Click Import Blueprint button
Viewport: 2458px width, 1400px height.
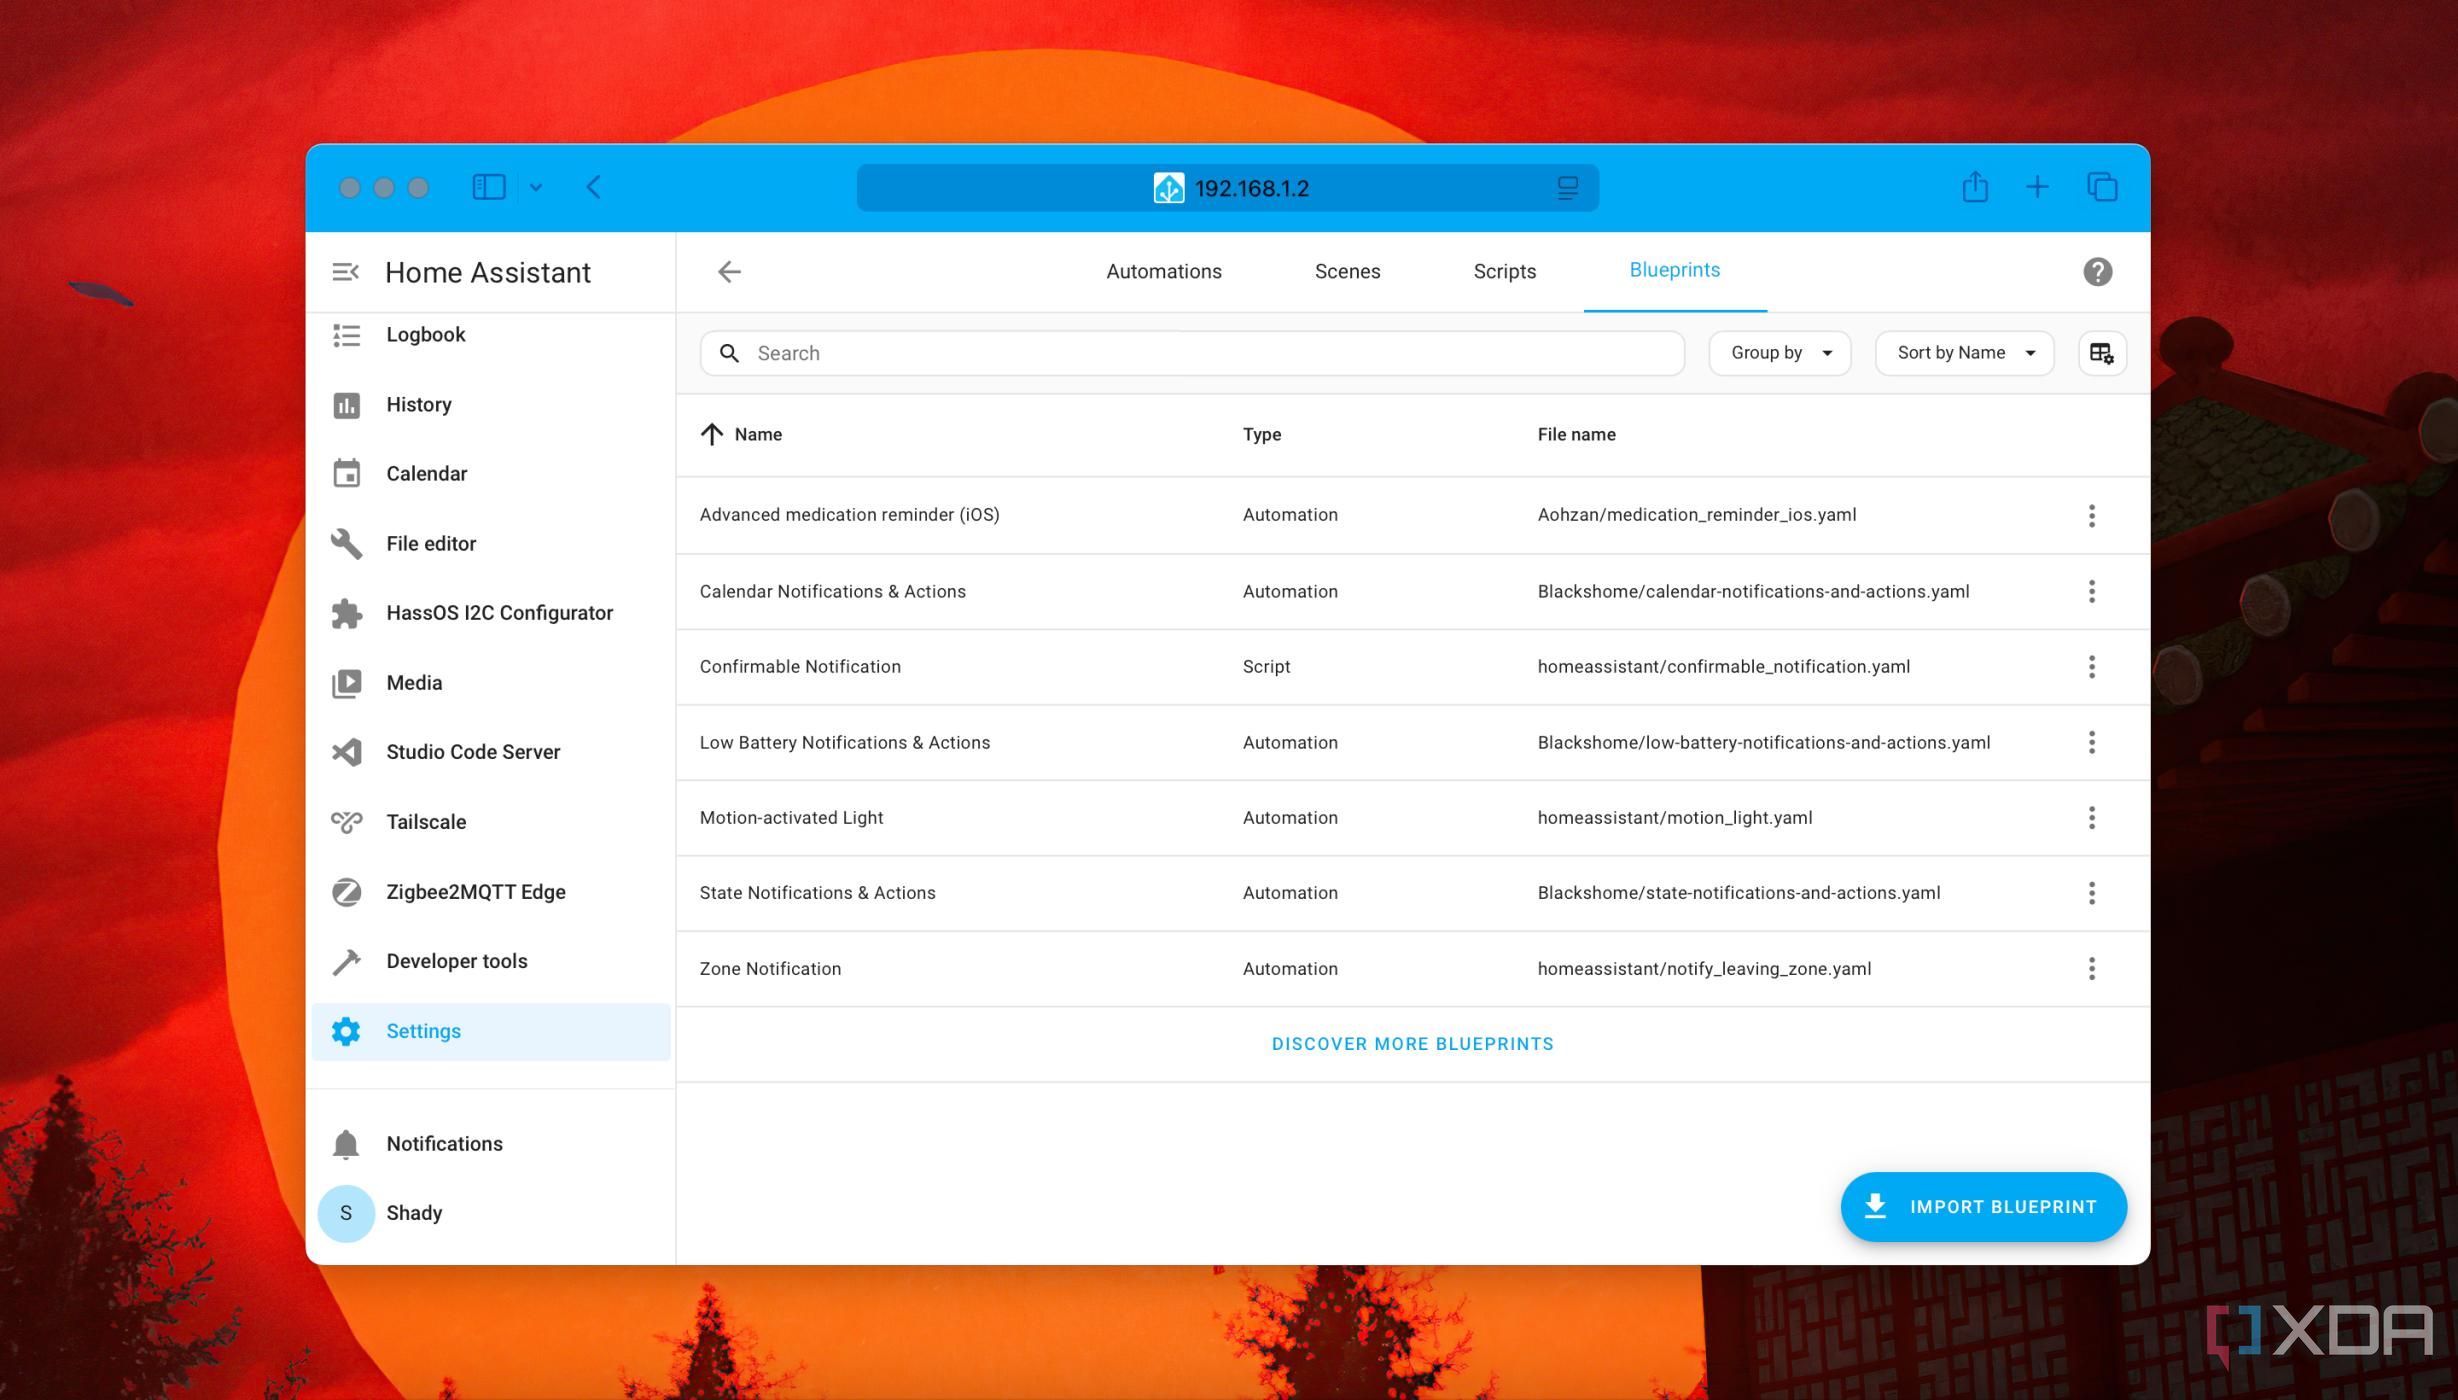coord(1983,1207)
